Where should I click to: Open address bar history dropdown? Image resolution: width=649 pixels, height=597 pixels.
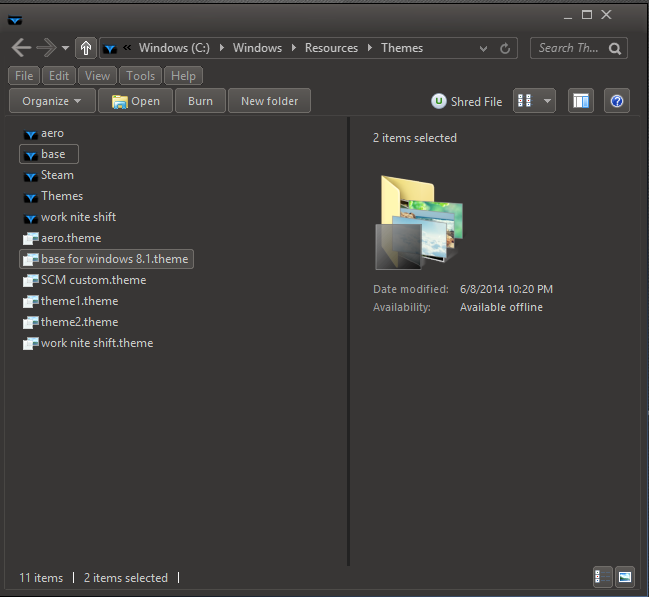[483, 49]
